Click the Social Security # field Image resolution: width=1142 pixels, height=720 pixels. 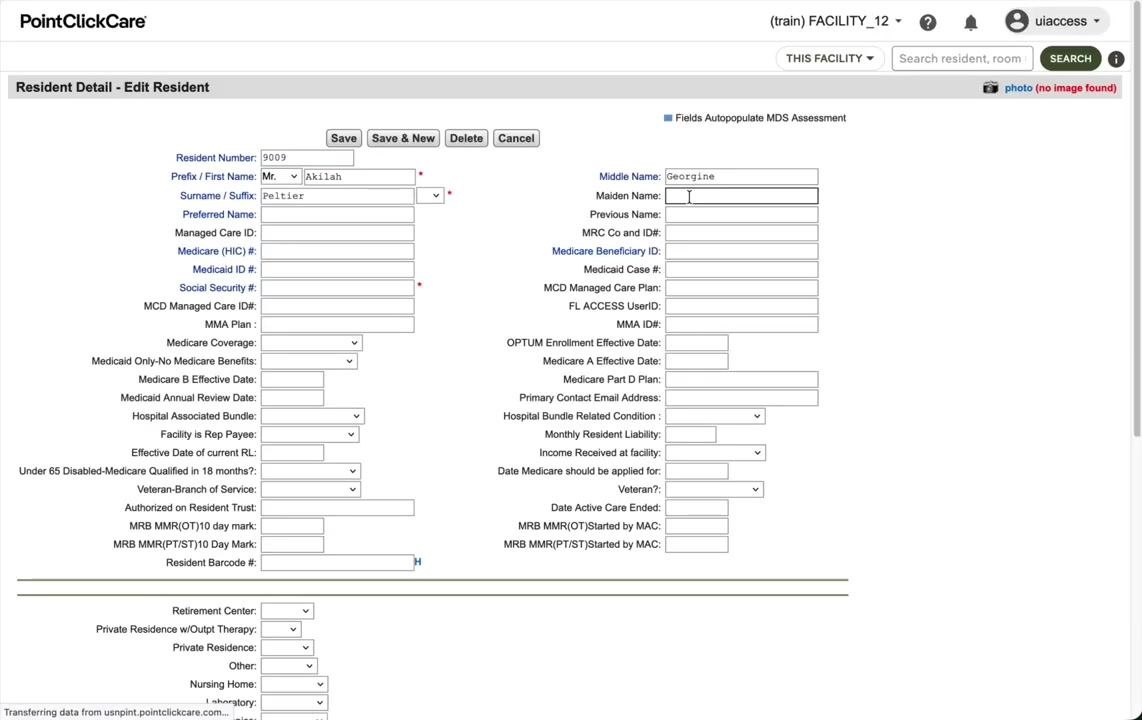click(x=337, y=288)
